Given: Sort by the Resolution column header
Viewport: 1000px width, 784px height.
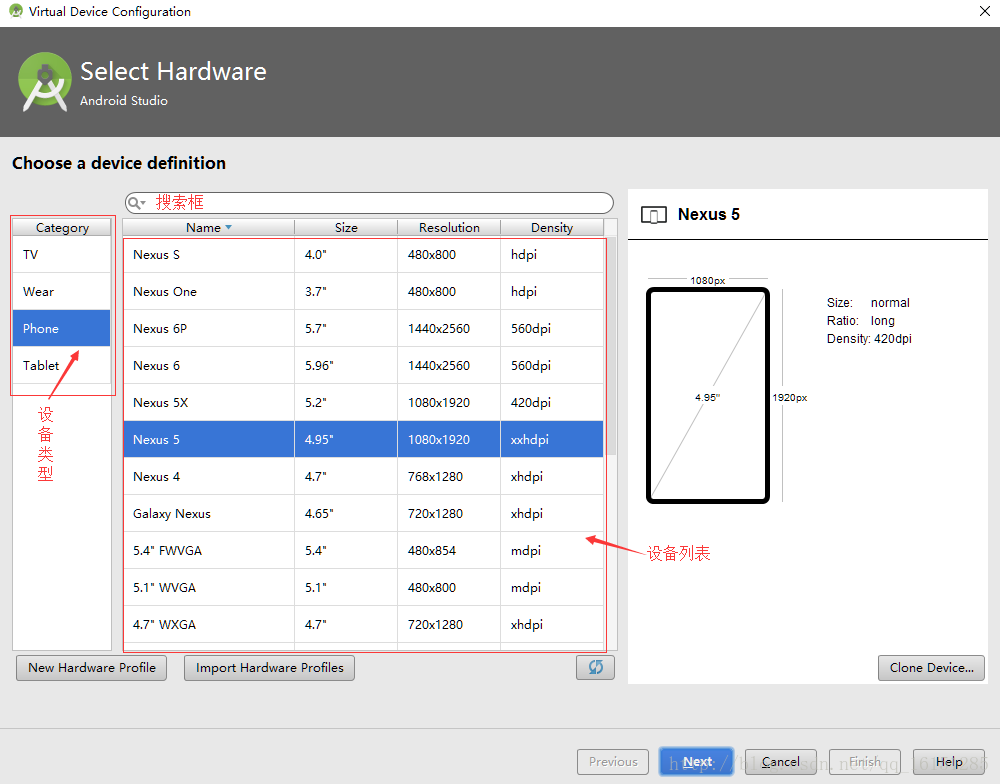Looking at the screenshot, I should (x=449, y=228).
